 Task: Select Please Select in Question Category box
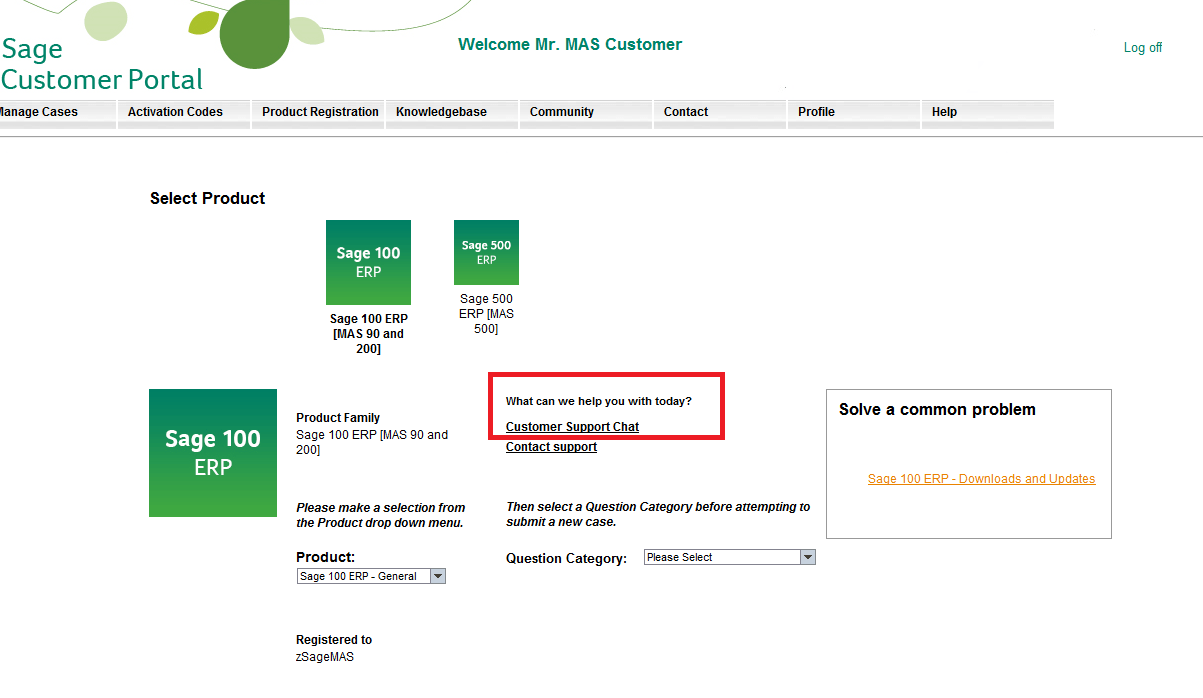tap(720, 557)
